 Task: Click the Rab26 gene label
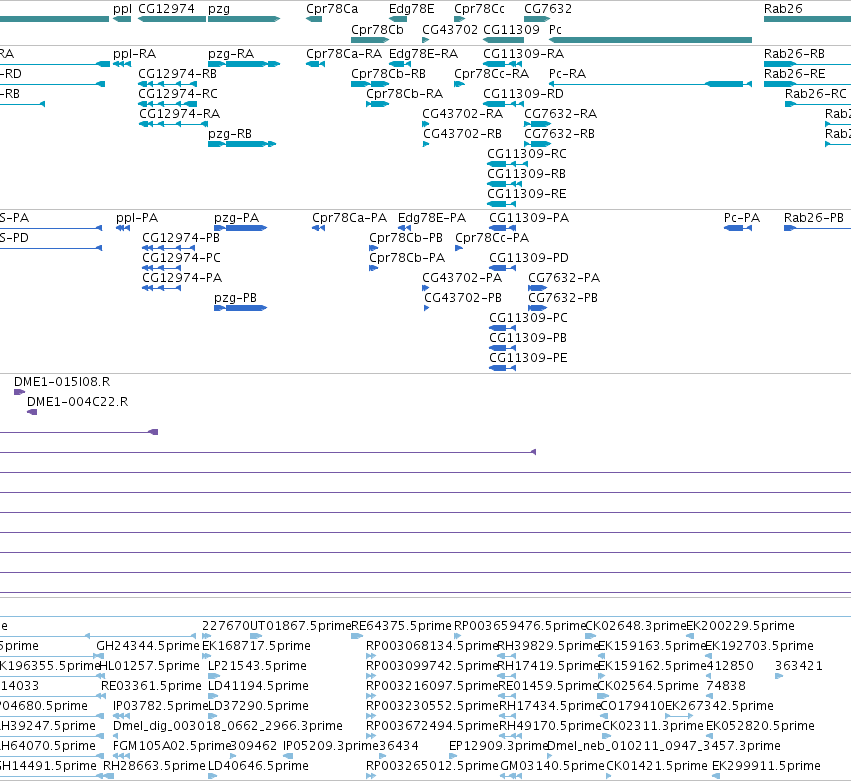point(783,9)
